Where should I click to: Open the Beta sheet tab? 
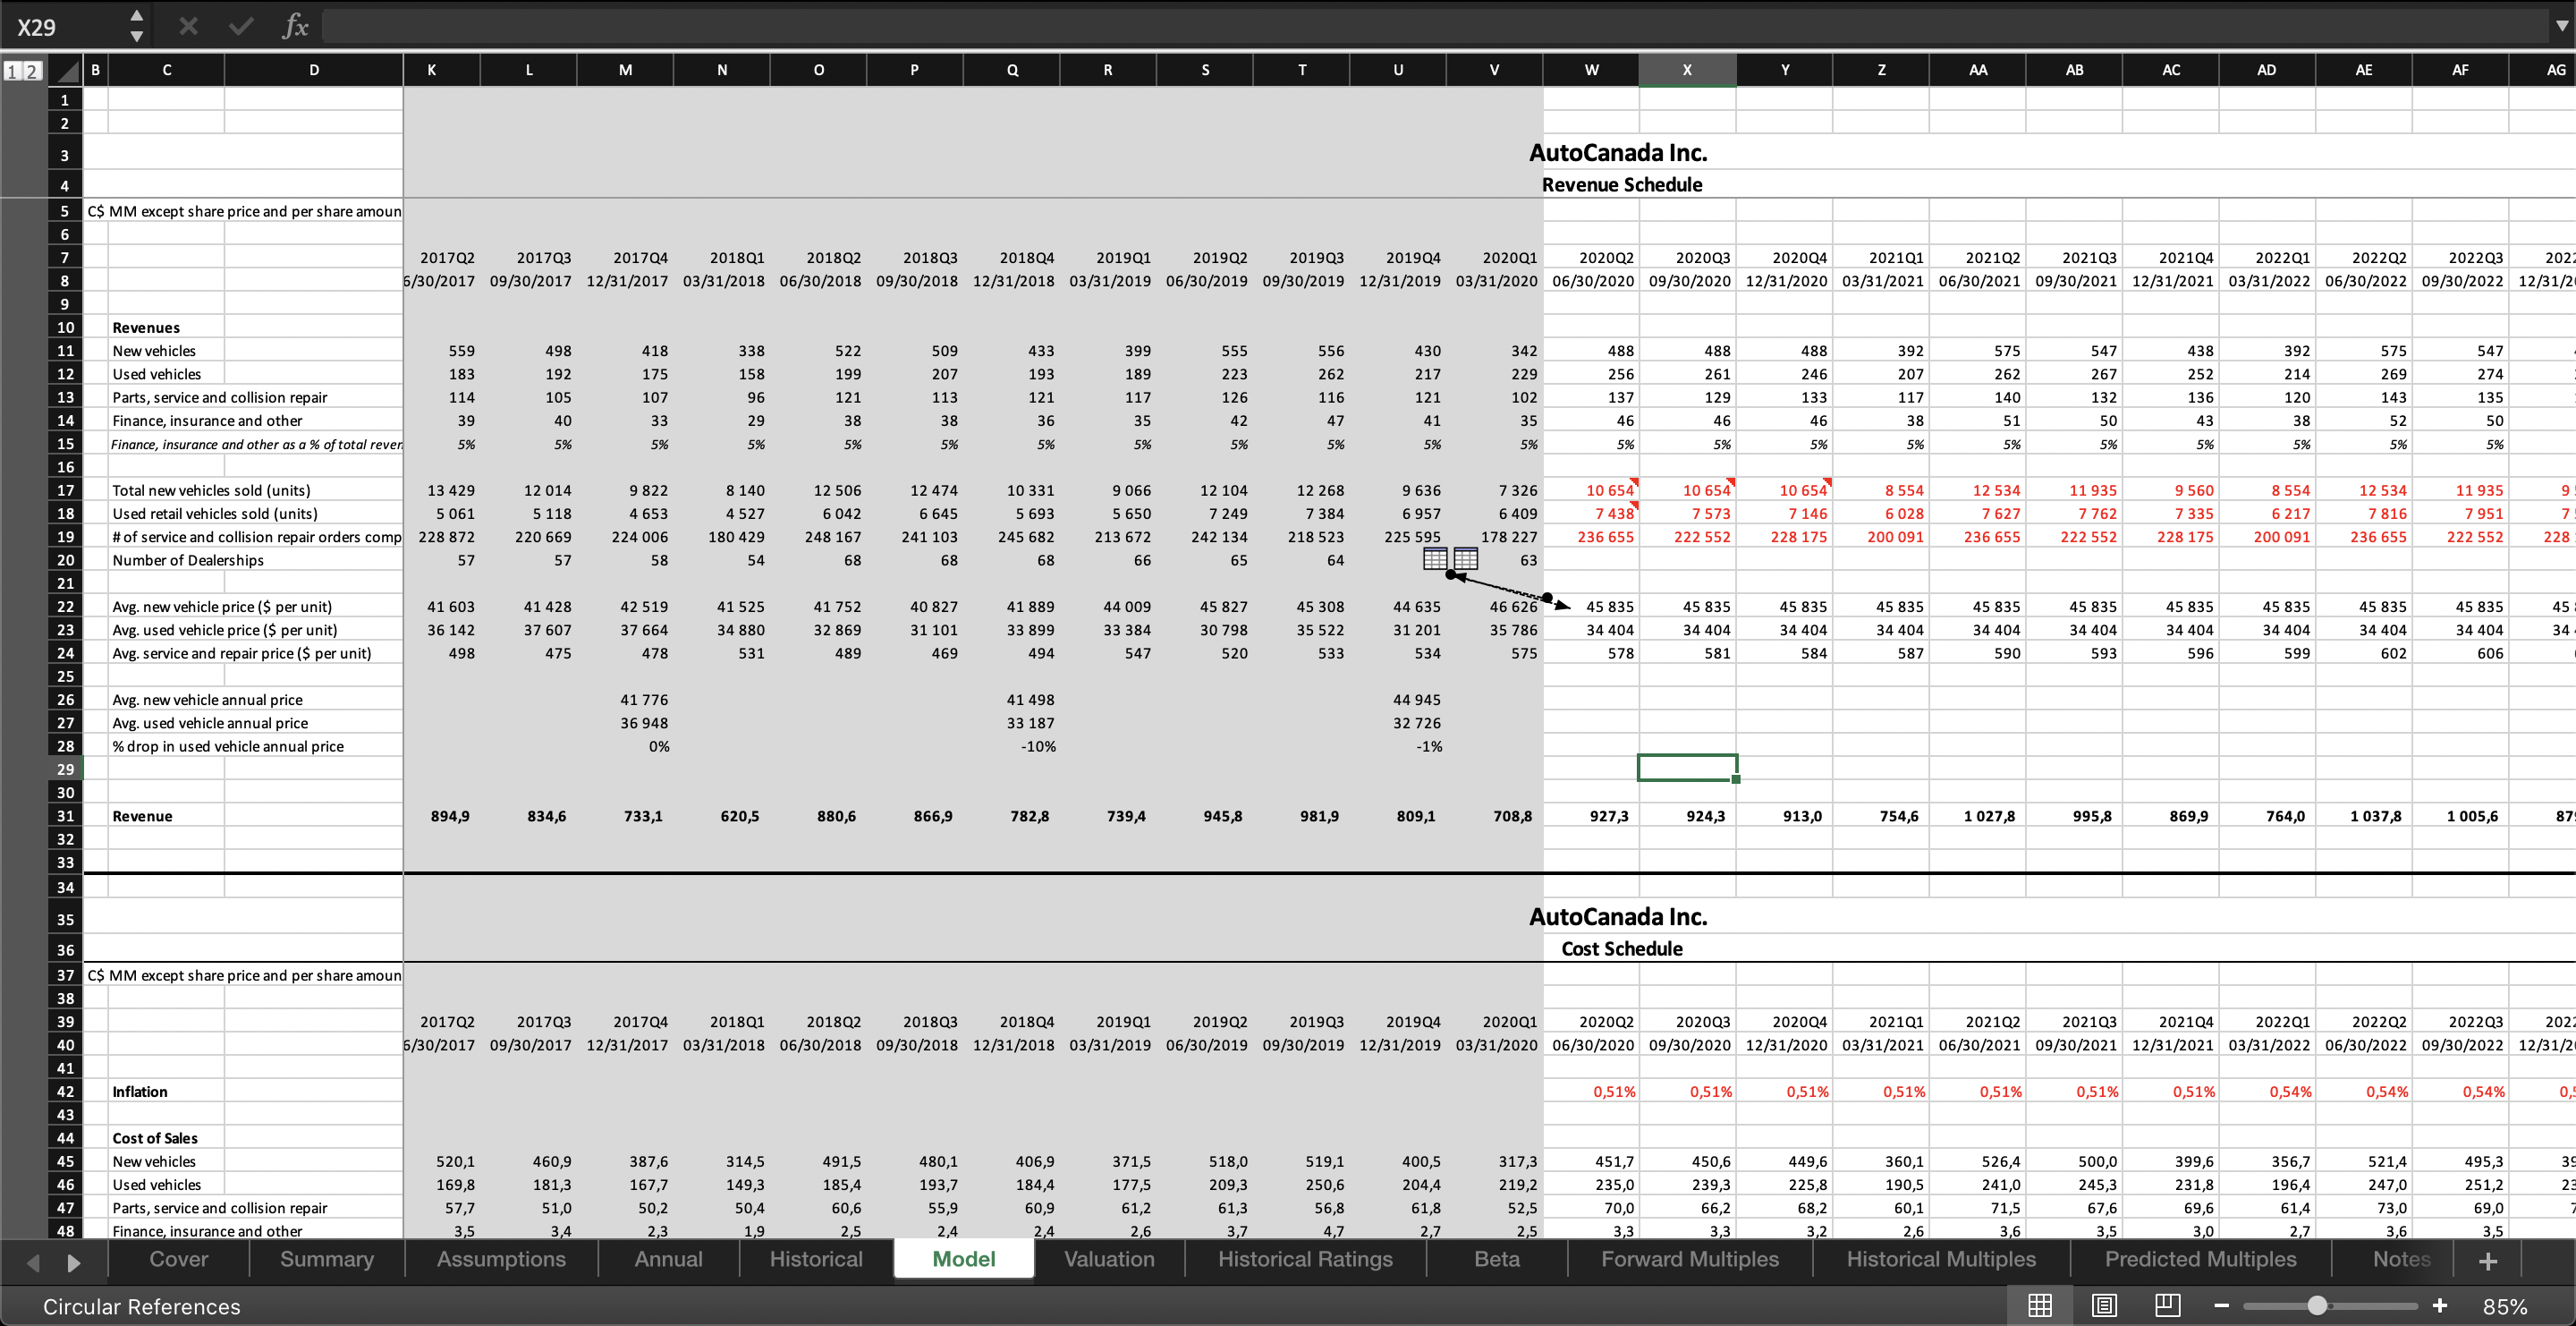pyautogui.click(x=1497, y=1259)
